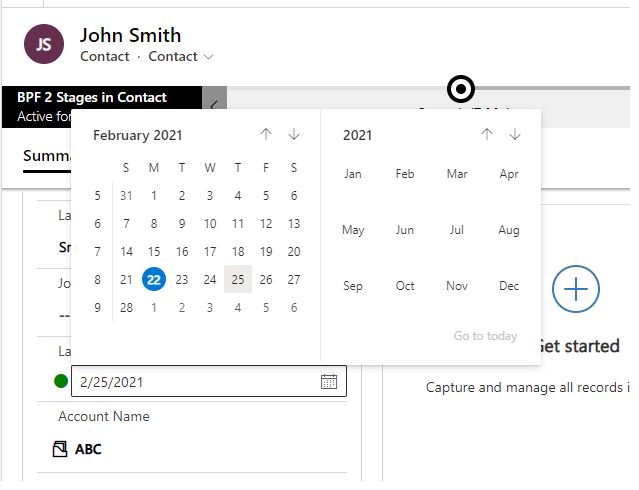Click Go to today link
This screenshot has height=490, width=639.
[485, 335]
